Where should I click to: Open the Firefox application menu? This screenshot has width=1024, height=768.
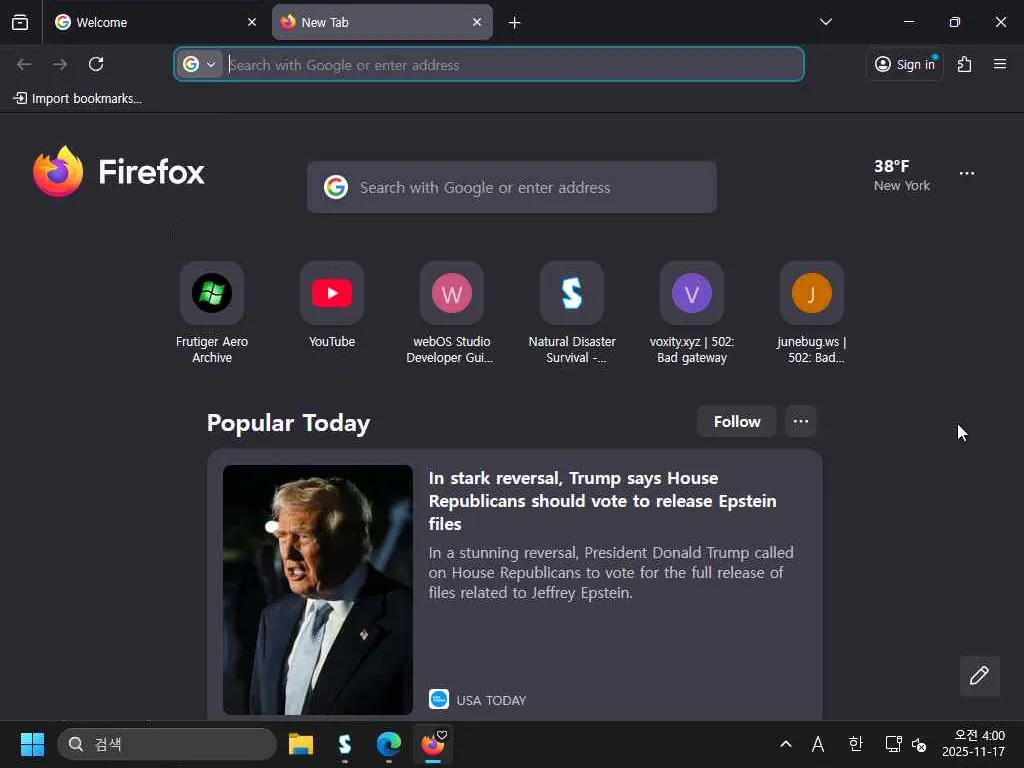point(1000,64)
